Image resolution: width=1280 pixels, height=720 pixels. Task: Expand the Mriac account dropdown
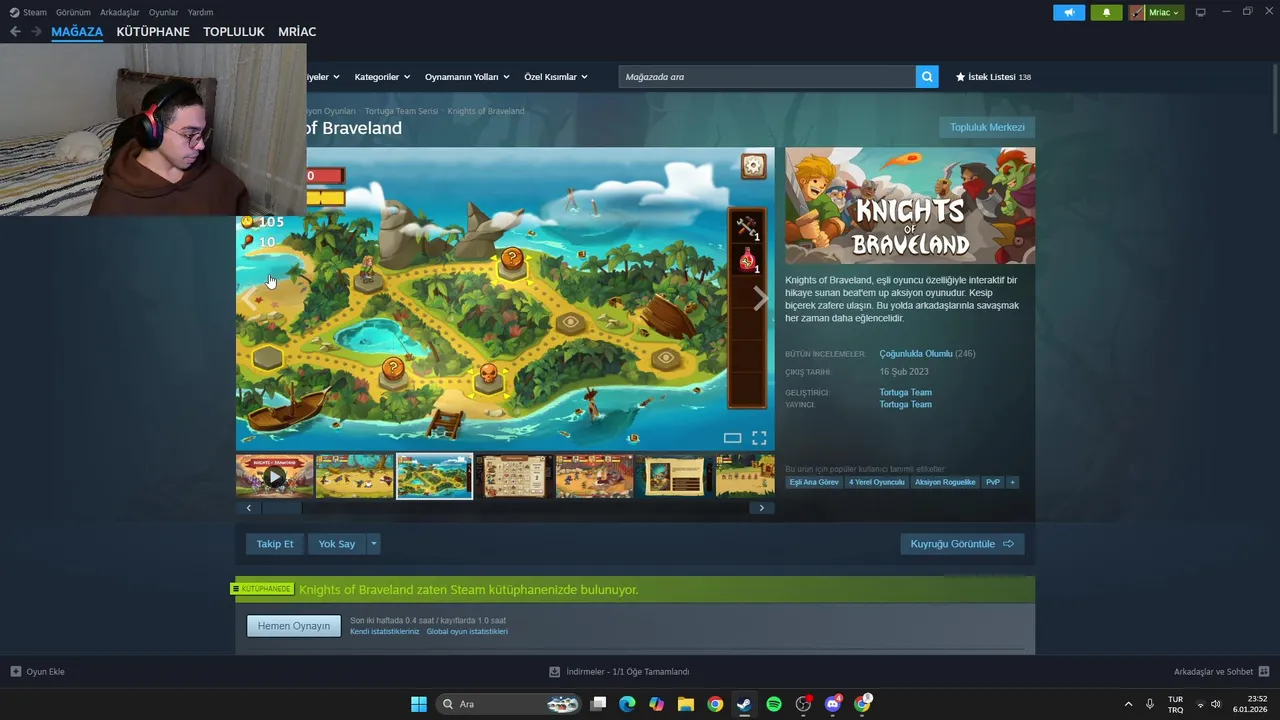1156,13
